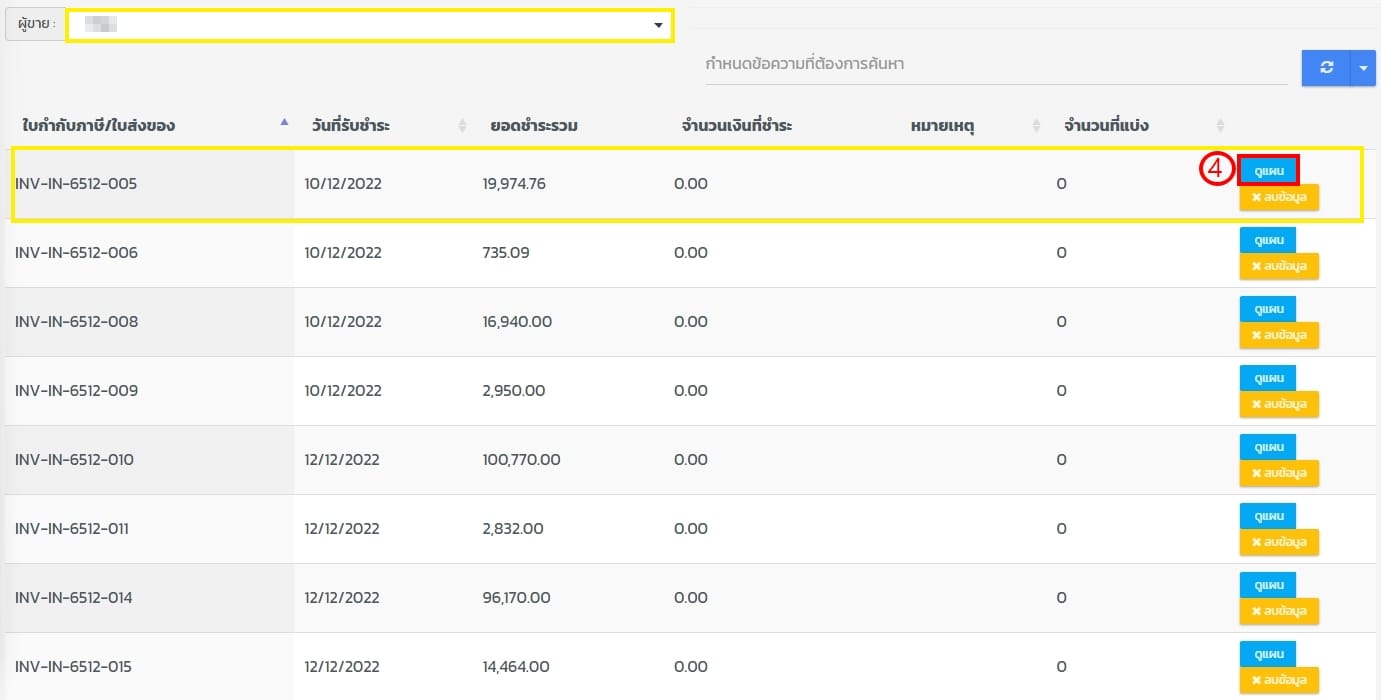Screen dimensions: 1381x700
Task: Click the ยอดชำระรวม column header
Action: (x=533, y=125)
